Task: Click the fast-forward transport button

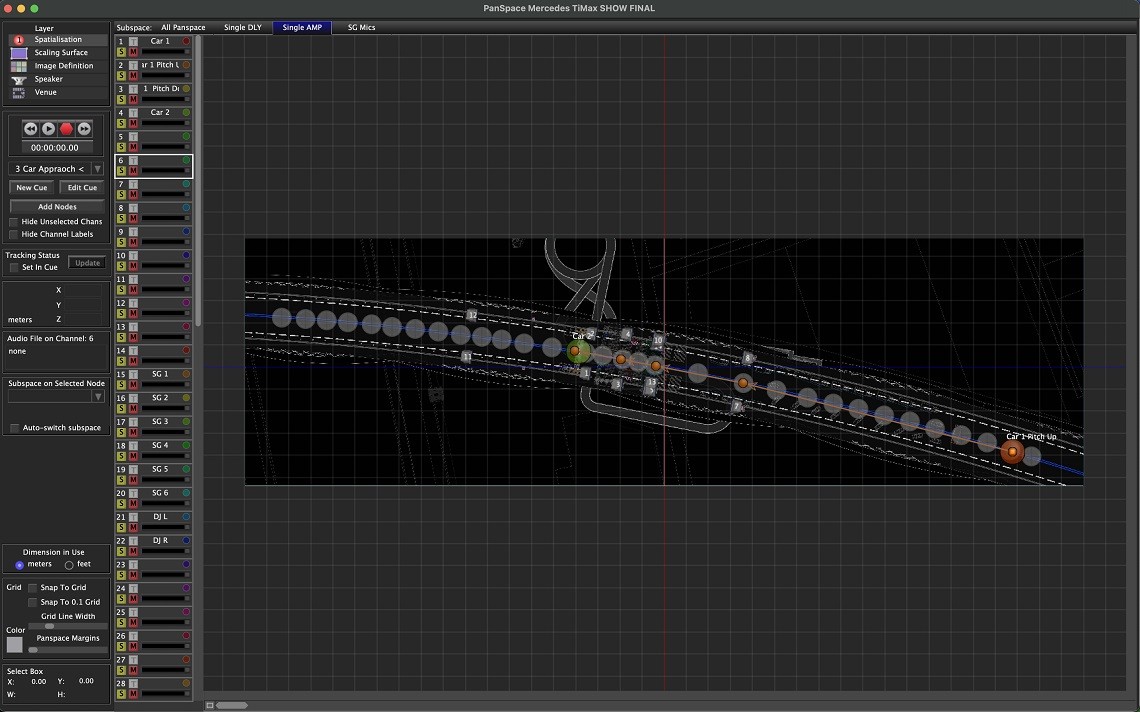Action: coord(84,129)
